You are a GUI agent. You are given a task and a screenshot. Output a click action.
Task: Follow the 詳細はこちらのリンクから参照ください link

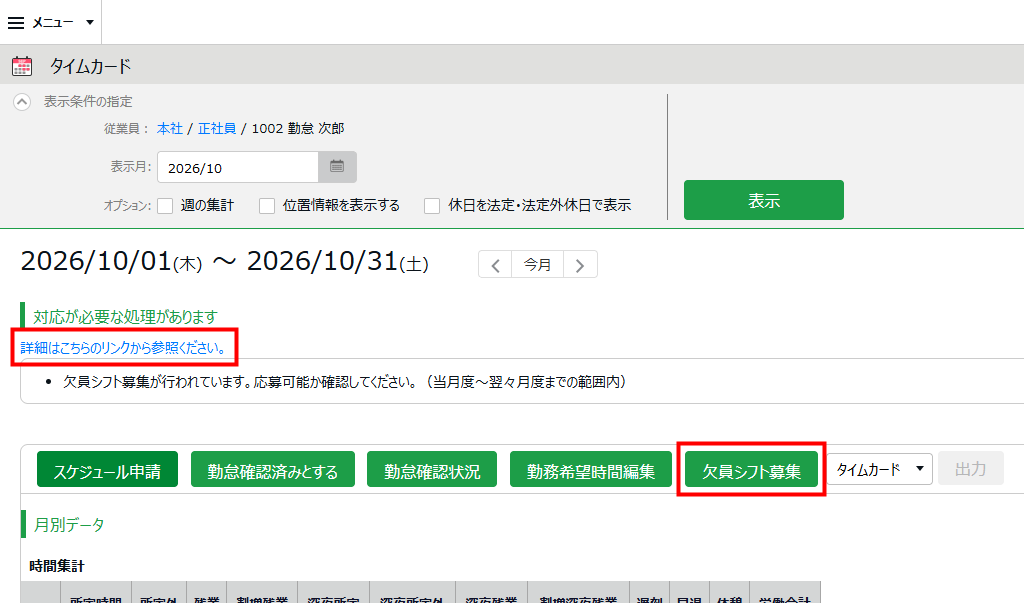[x=124, y=348]
